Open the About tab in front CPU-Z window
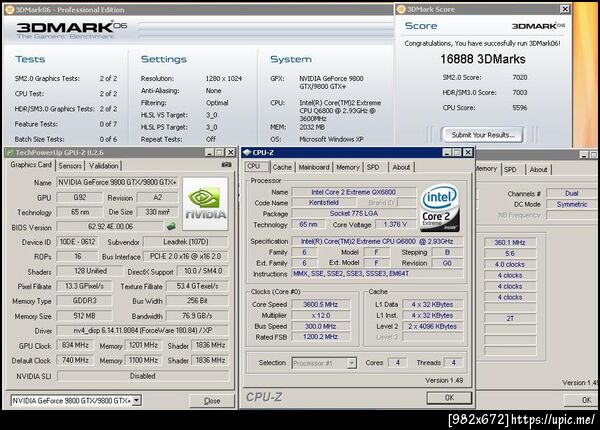The image size is (600, 430). click(401, 167)
